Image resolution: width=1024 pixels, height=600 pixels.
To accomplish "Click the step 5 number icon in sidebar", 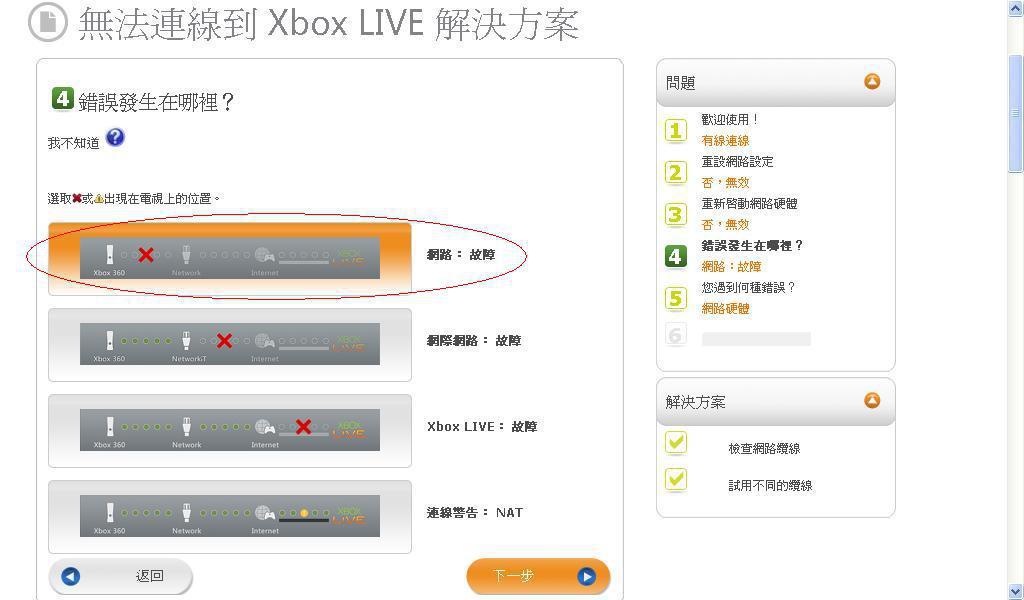I will click(x=676, y=298).
